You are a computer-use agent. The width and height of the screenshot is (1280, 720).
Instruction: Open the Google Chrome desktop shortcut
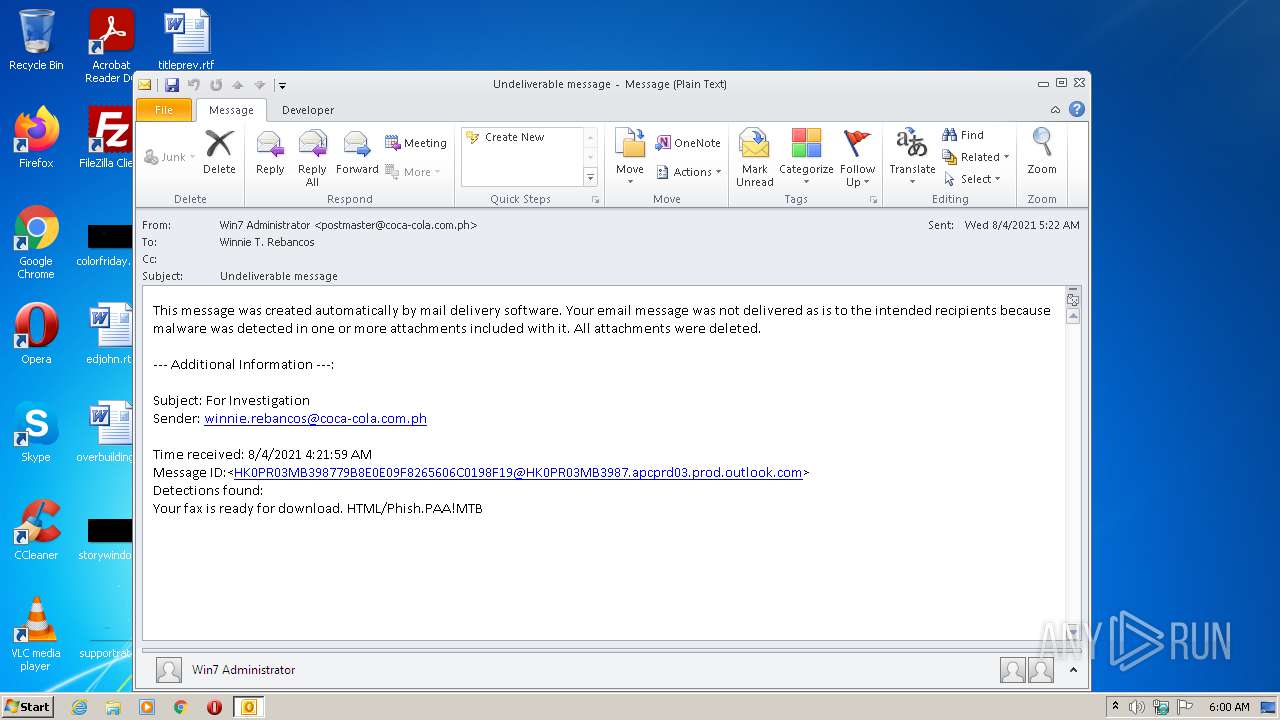coord(36,243)
